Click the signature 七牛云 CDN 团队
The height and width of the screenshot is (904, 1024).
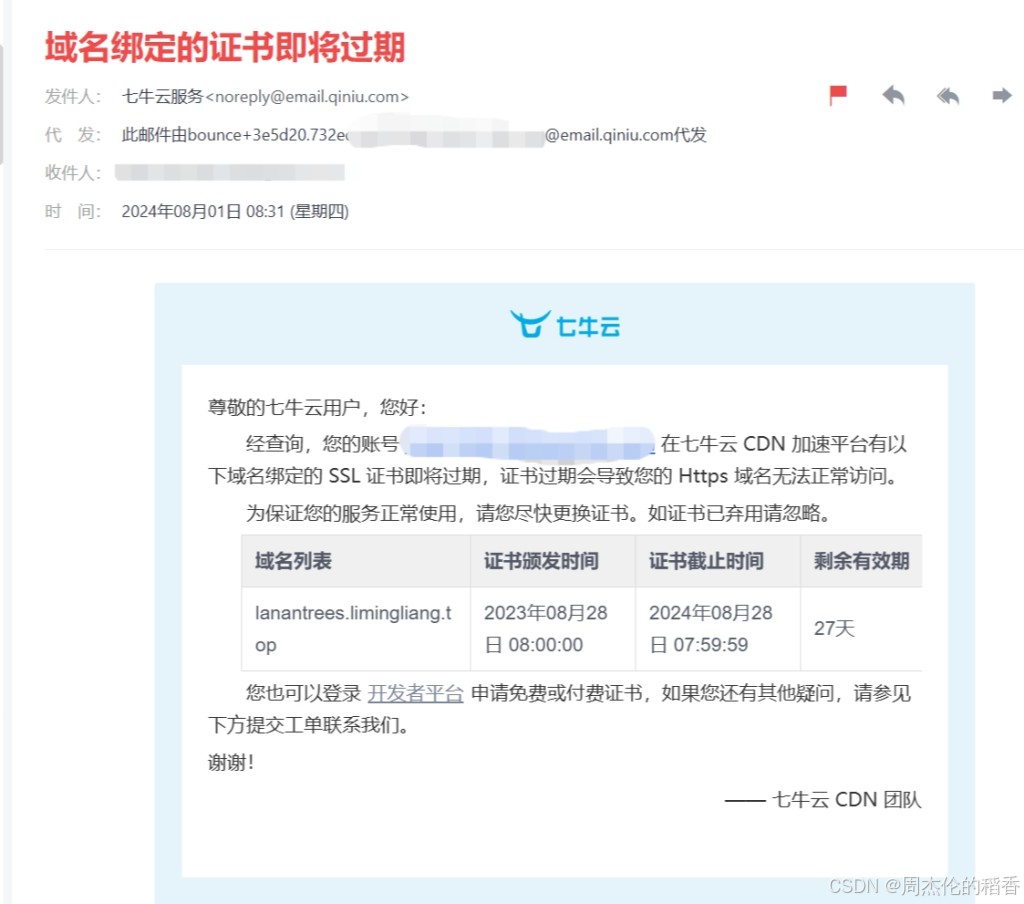click(x=846, y=799)
